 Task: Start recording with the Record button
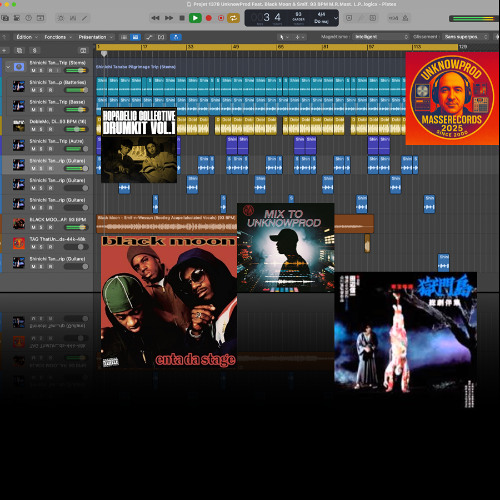[209, 18]
